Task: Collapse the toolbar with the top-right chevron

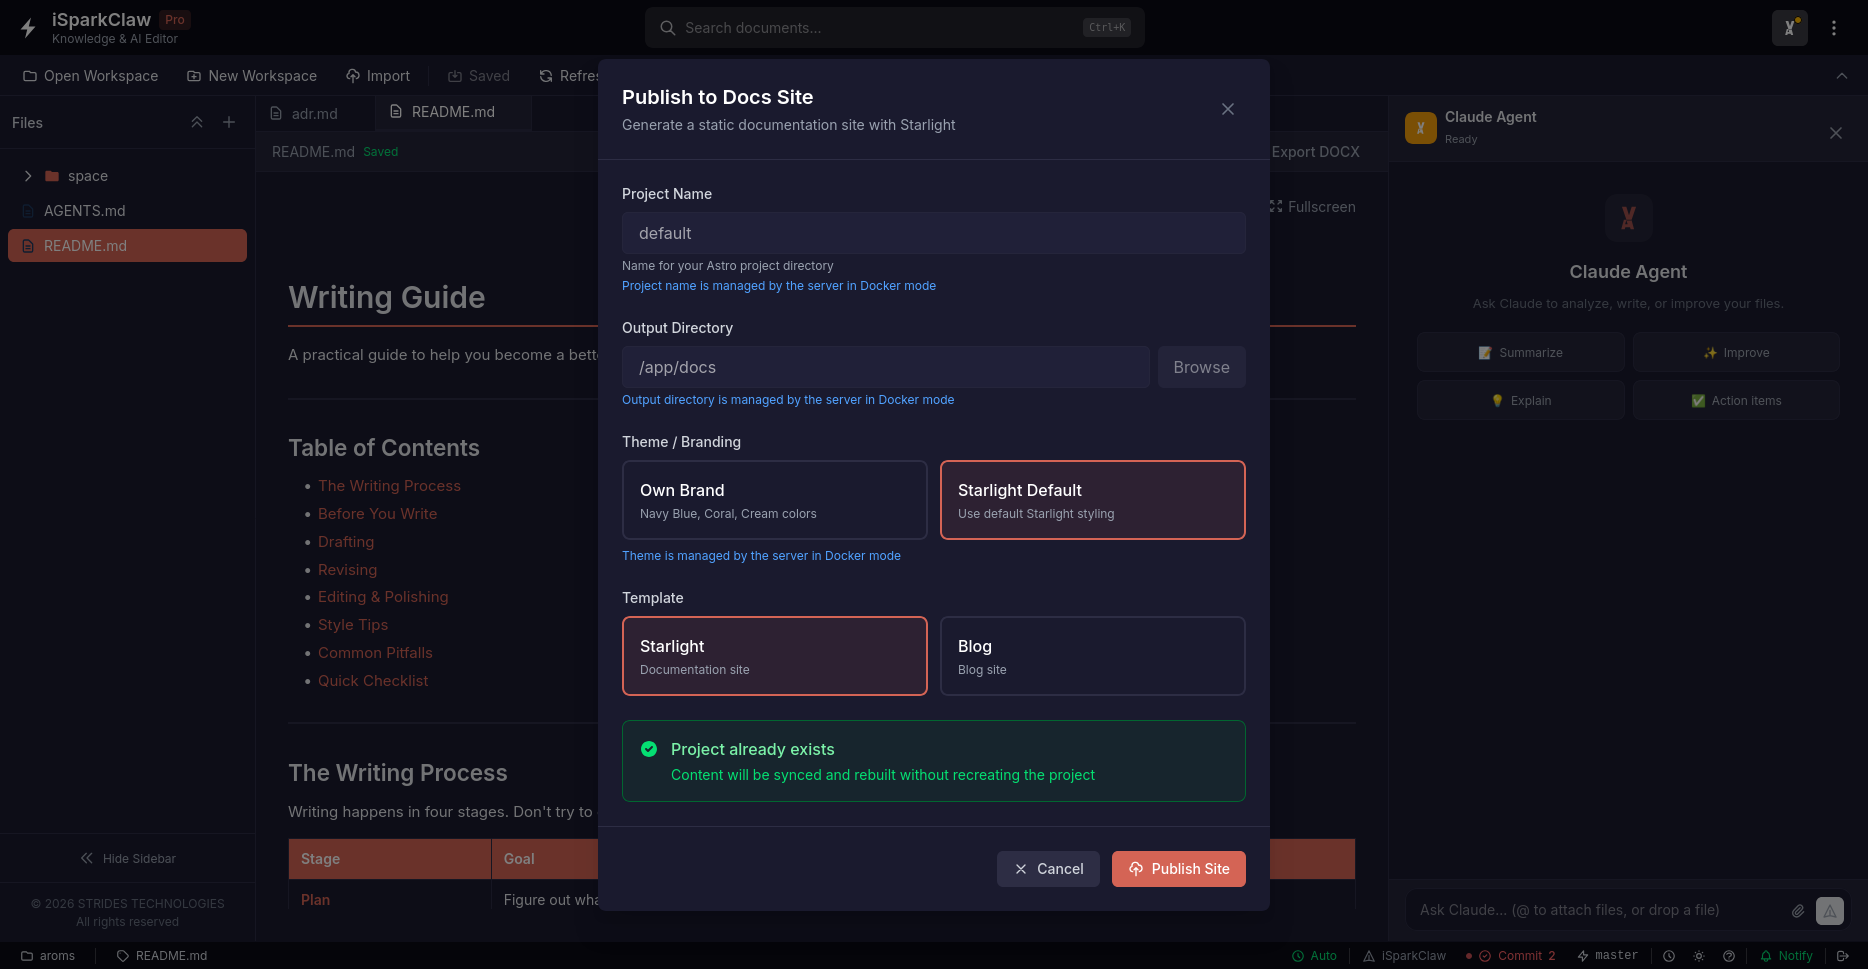Action: point(1842,76)
